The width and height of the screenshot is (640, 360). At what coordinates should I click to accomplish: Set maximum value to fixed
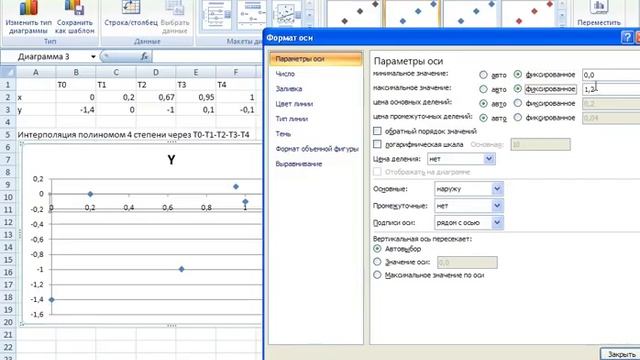[x=518, y=89]
